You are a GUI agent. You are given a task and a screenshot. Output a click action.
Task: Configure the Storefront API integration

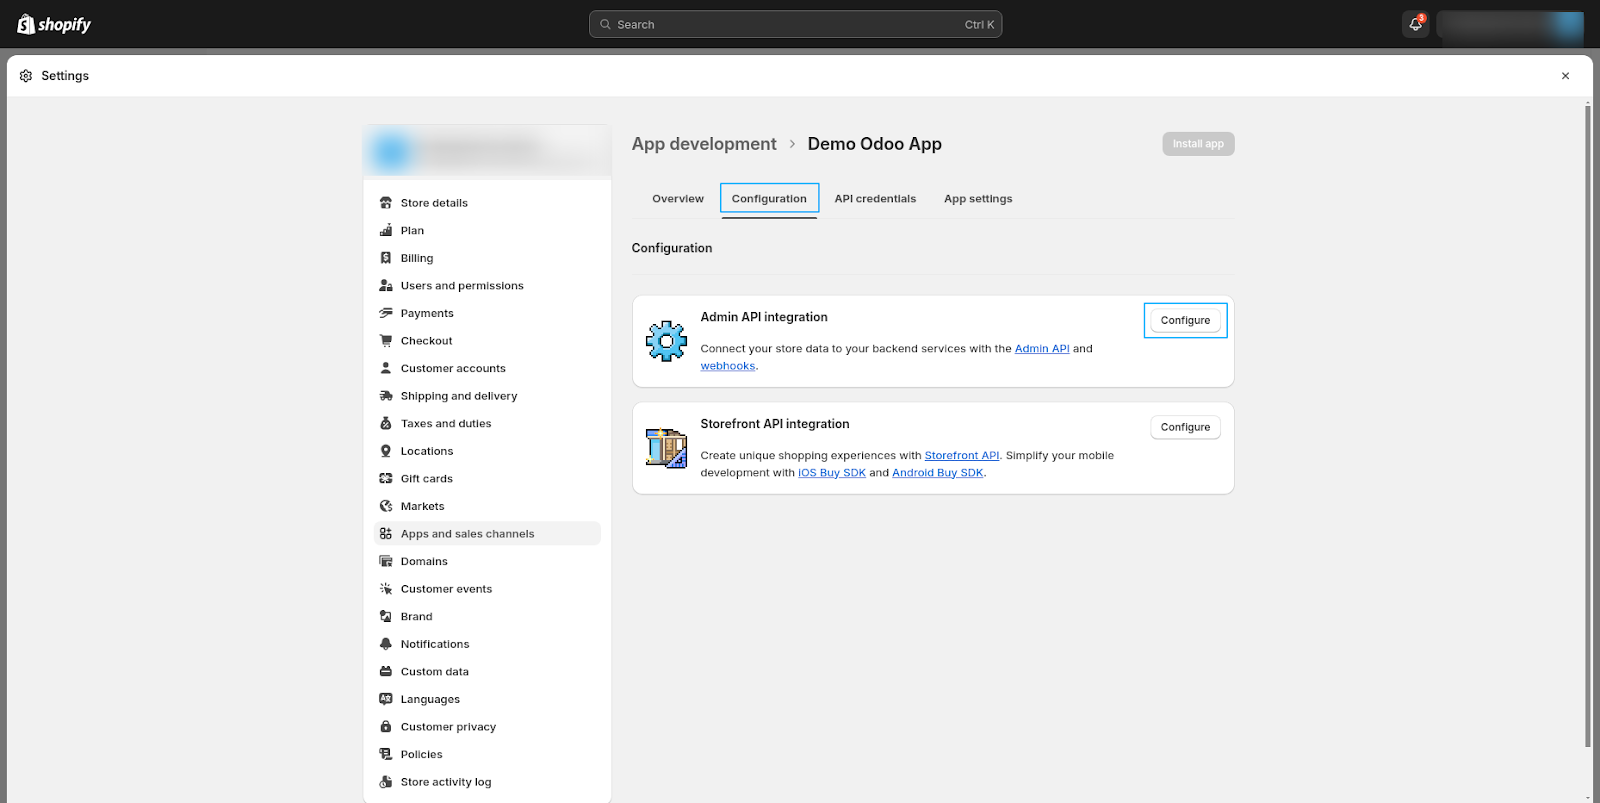[1185, 427]
